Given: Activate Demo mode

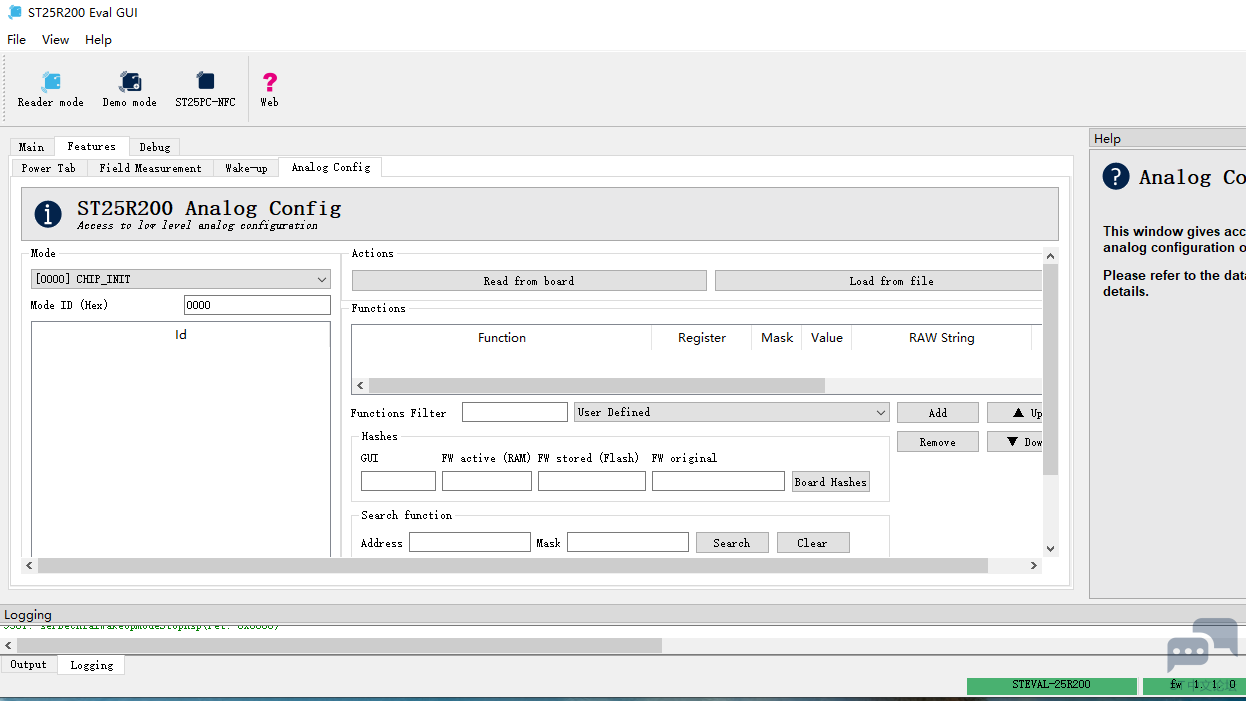Looking at the screenshot, I should [x=130, y=89].
